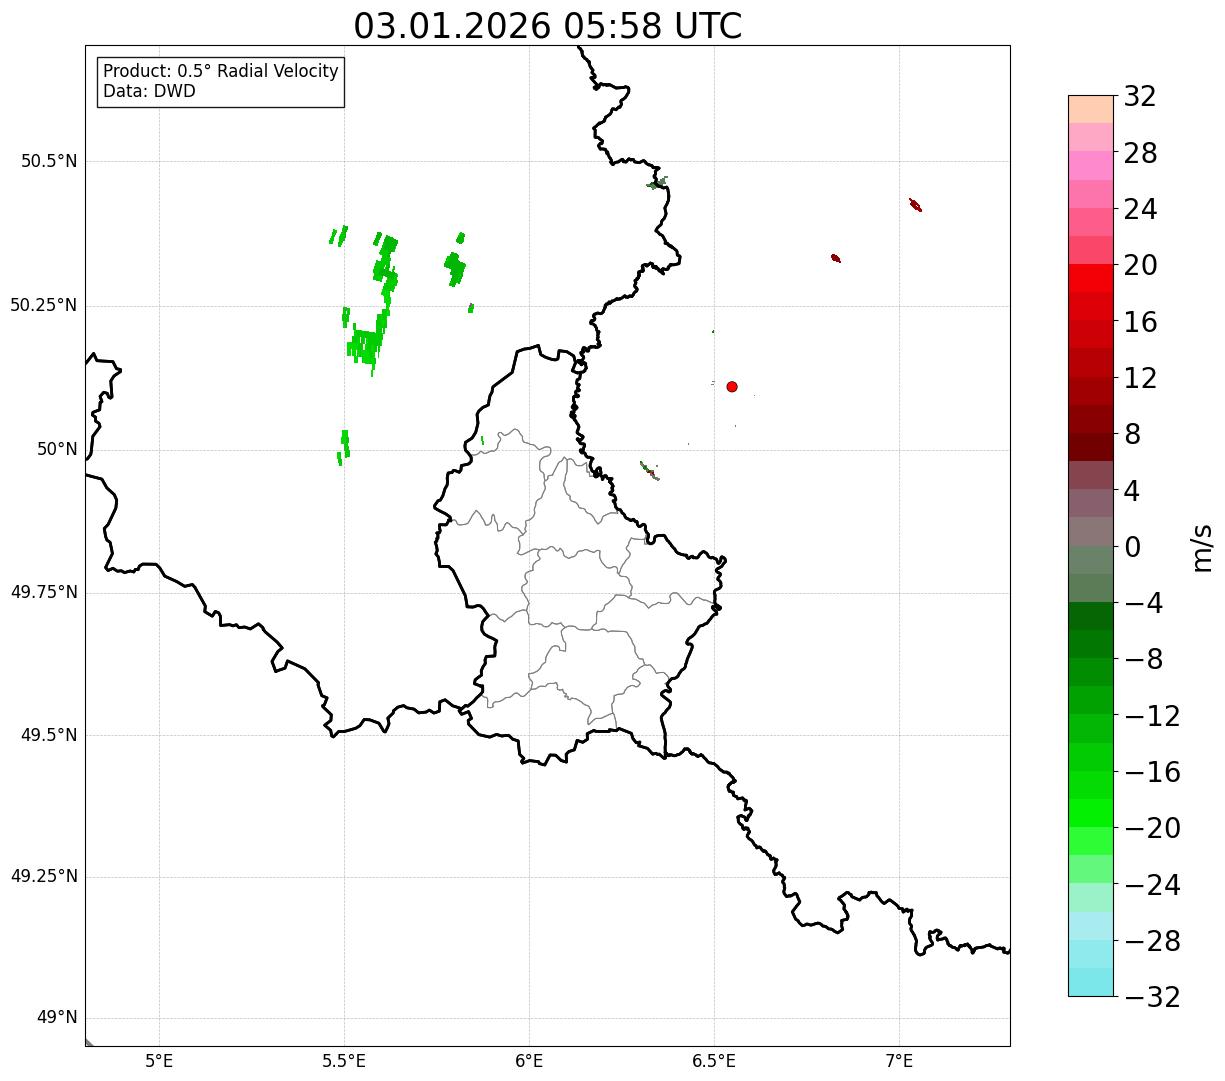This screenshot has width=1225, height=1081.
Task: Click the colorbar value 4
Action: pos(1132,491)
